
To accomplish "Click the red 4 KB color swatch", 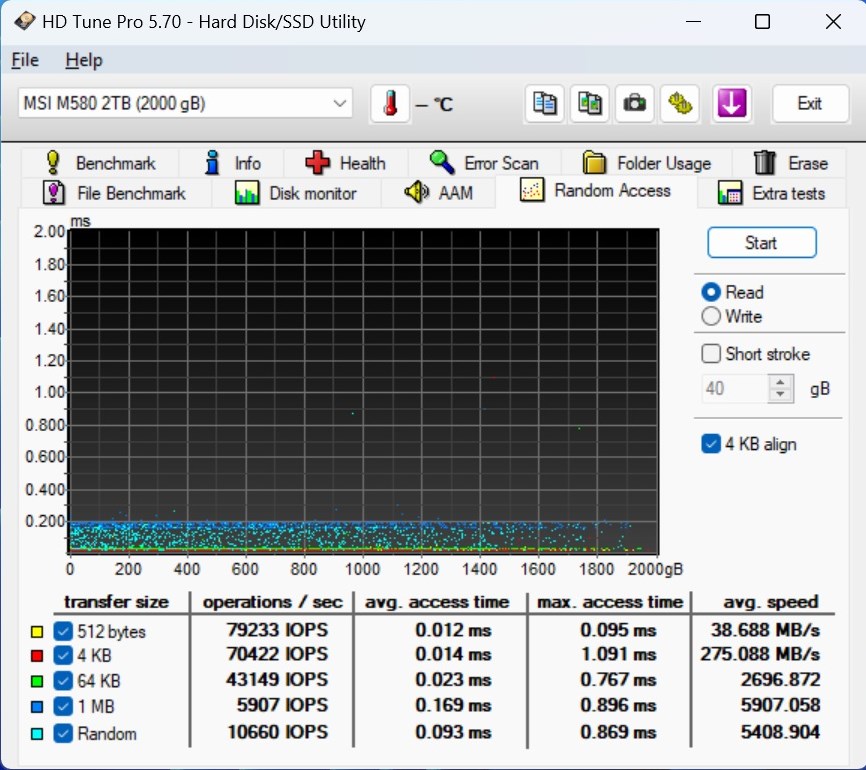I will pos(37,656).
